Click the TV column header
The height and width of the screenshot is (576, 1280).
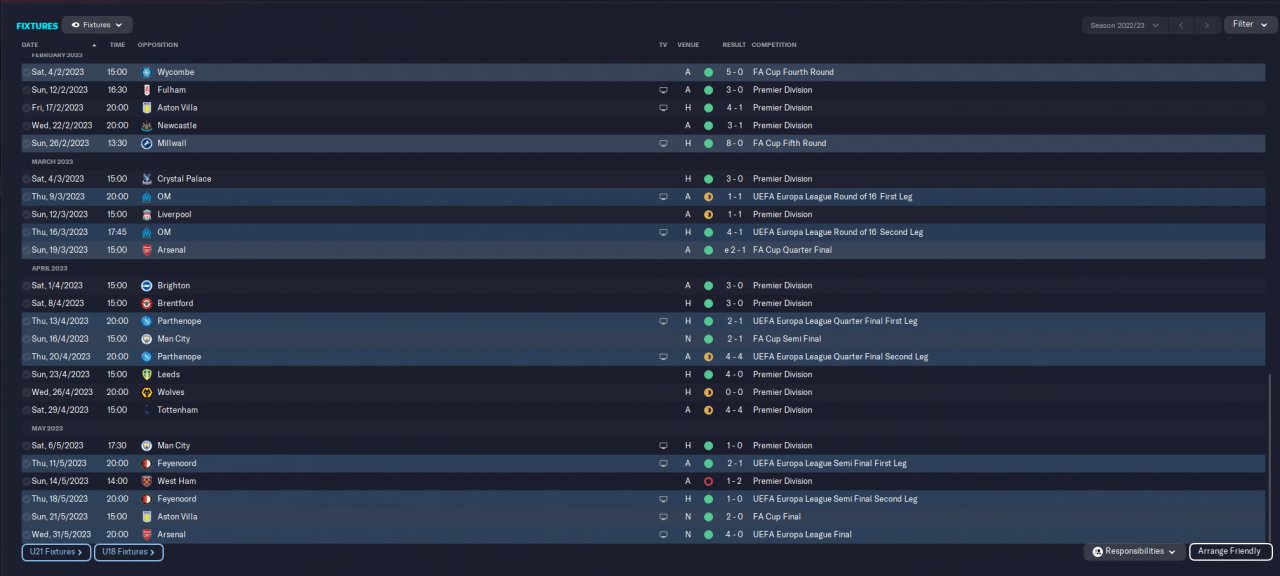point(663,45)
